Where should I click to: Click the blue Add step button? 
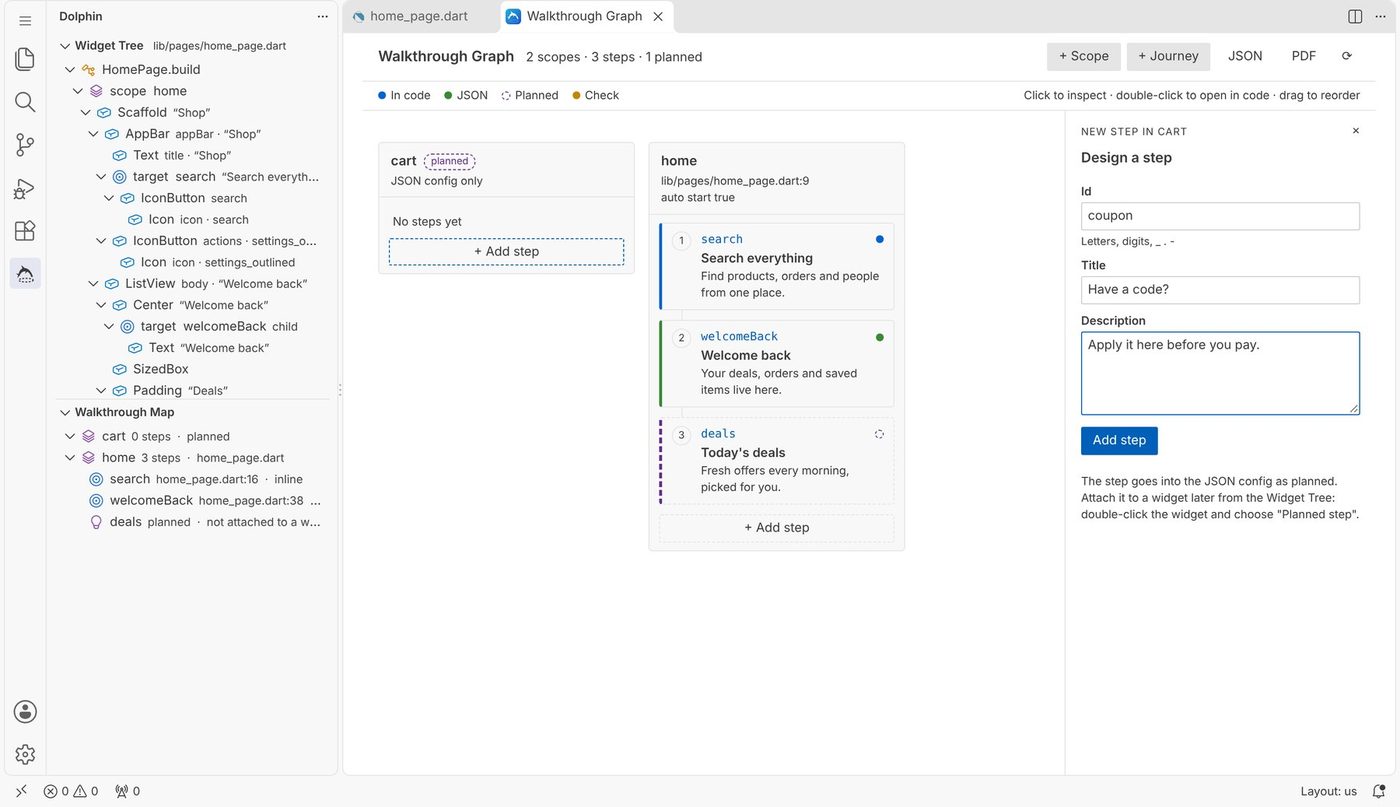[1119, 440]
